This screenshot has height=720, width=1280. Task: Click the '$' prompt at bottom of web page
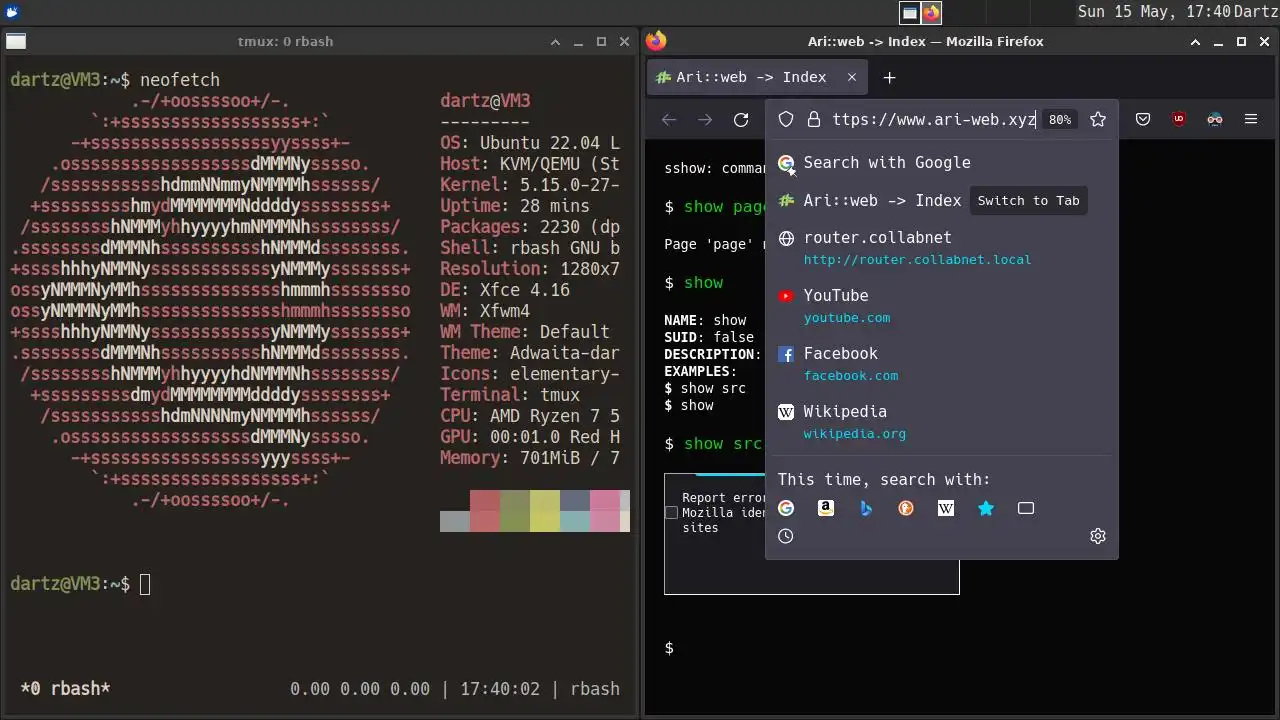point(669,648)
